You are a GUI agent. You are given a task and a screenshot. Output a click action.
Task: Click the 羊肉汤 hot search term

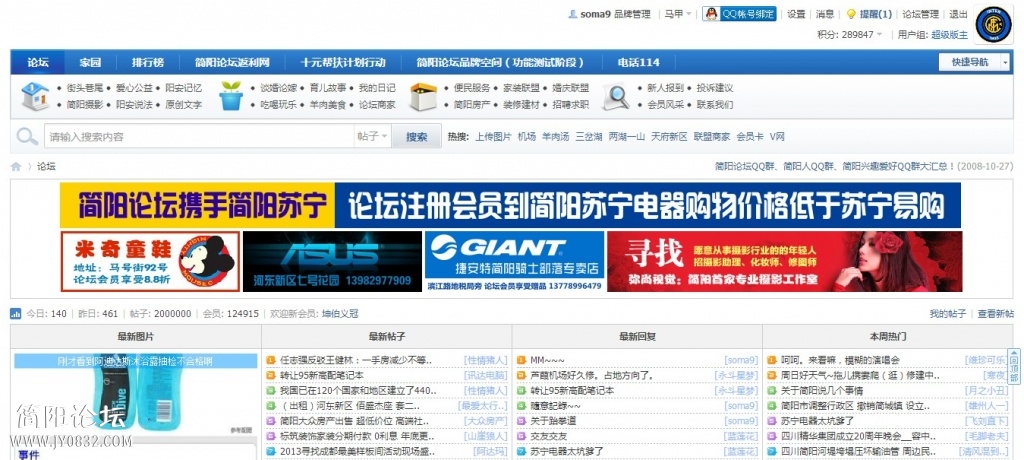(x=556, y=137)
